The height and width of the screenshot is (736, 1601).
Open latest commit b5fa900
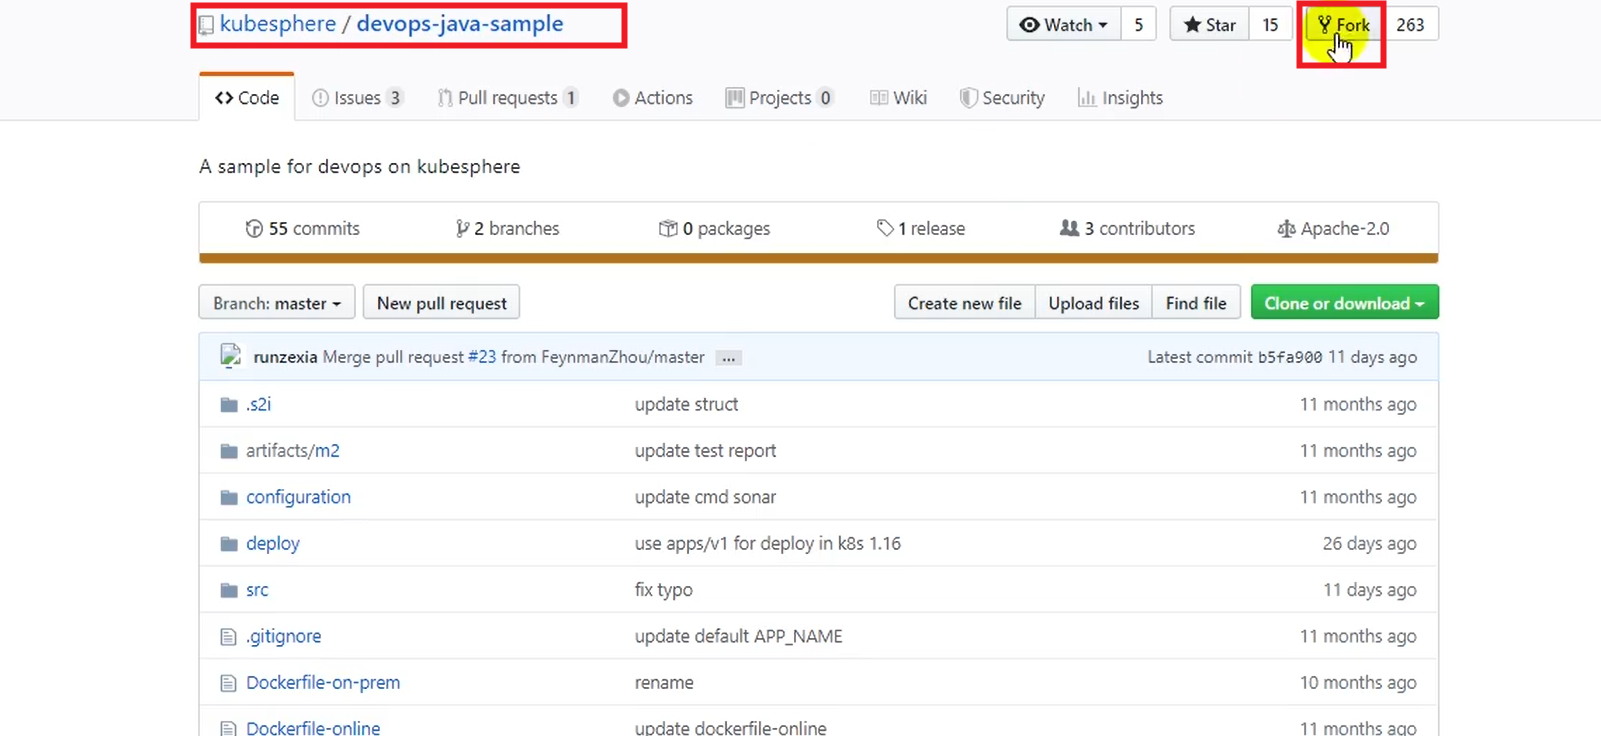click(1290, 357)
